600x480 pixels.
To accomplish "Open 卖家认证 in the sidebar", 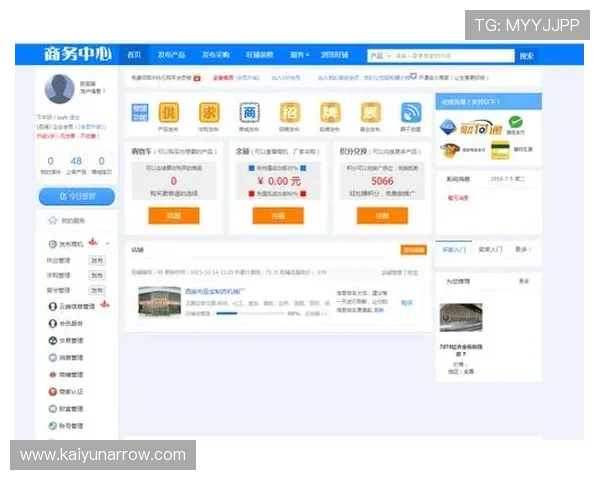I will [x=66, y=392].
